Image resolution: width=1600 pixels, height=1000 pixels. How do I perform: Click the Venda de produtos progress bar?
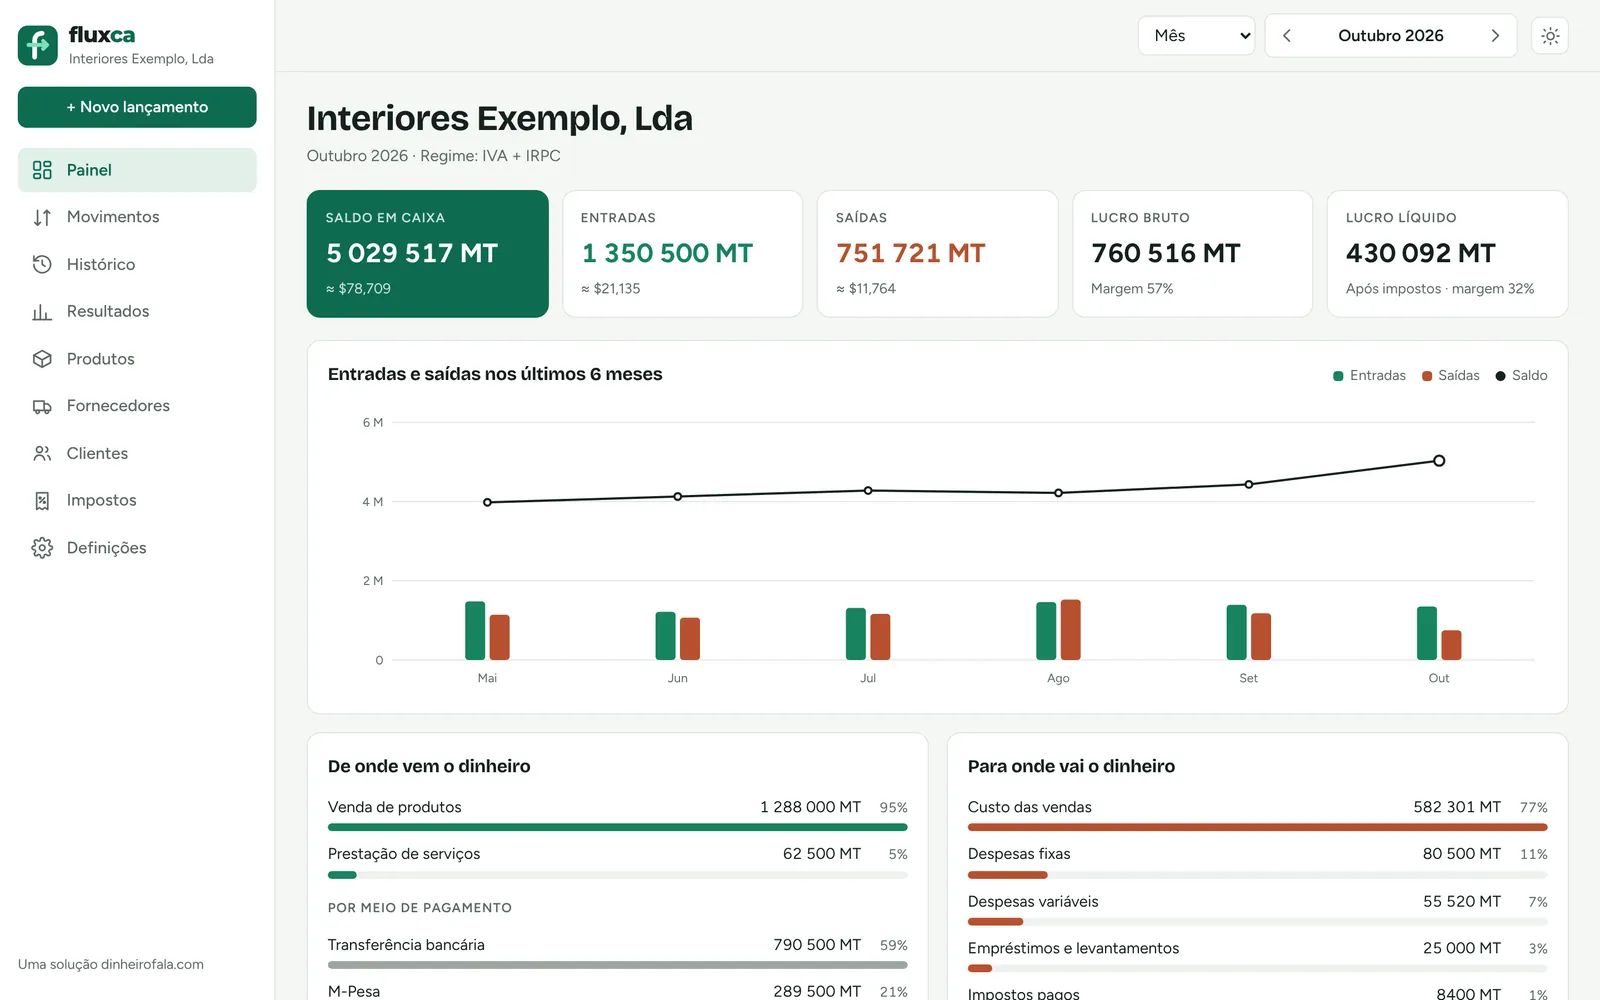click(618, 828)
